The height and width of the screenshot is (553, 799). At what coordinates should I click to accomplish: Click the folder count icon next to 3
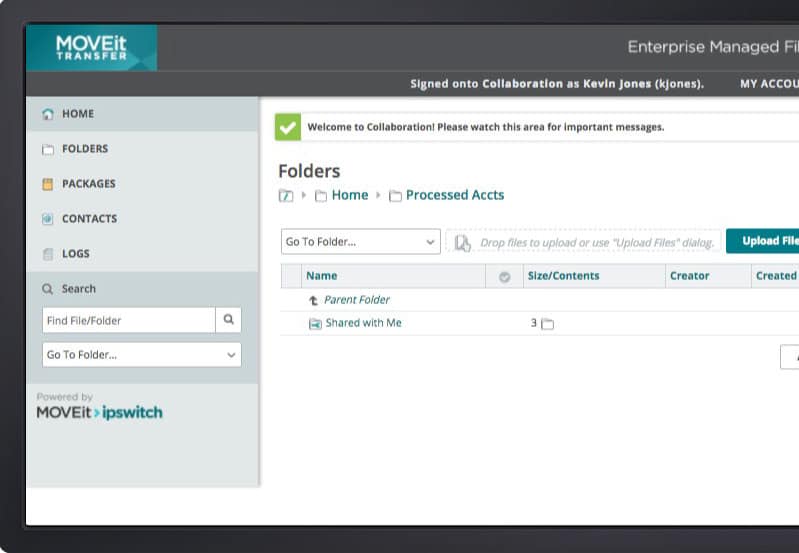547,324
